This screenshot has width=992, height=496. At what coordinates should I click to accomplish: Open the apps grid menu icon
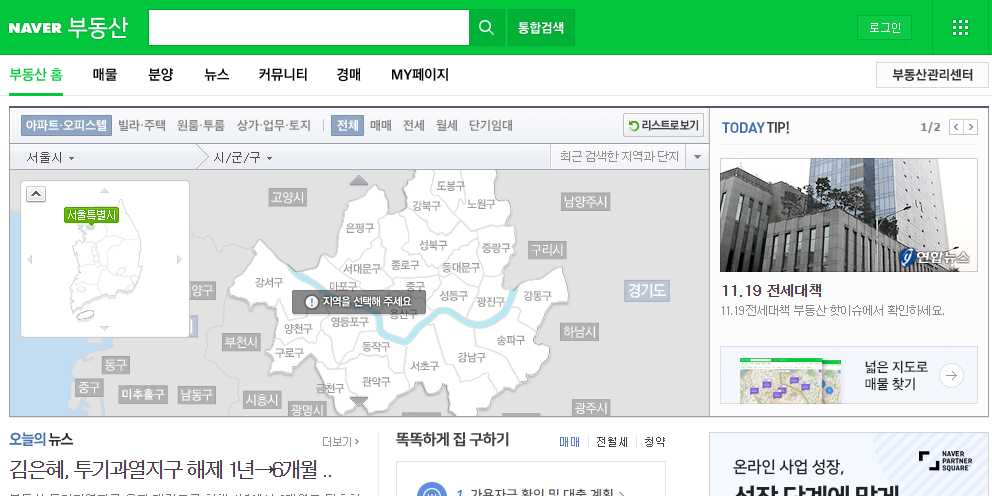click(x=960, y=27)
